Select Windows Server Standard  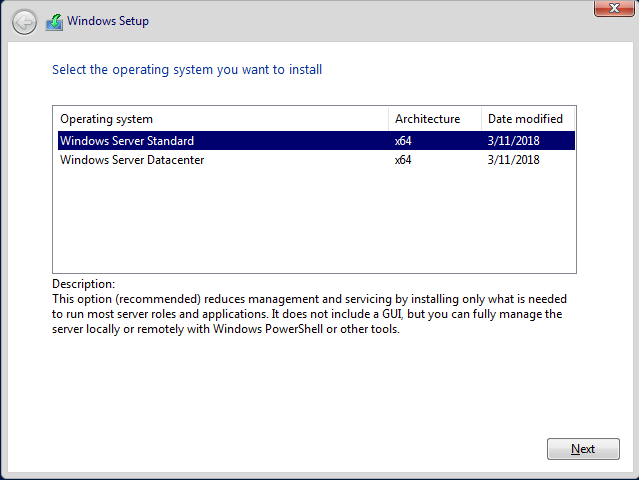[127, 141]
